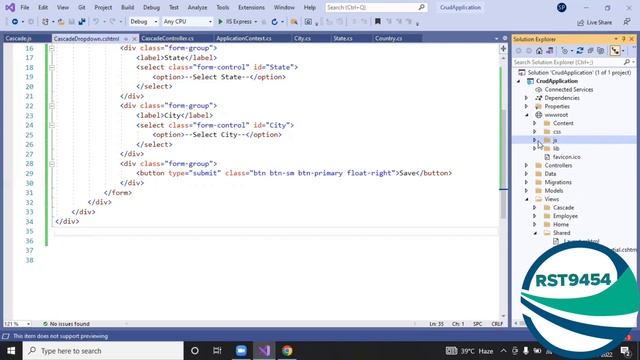Click Switch Views icon in Solution Explorer
This screenshot has height=360, width=640.
click(x=549, y=51)
